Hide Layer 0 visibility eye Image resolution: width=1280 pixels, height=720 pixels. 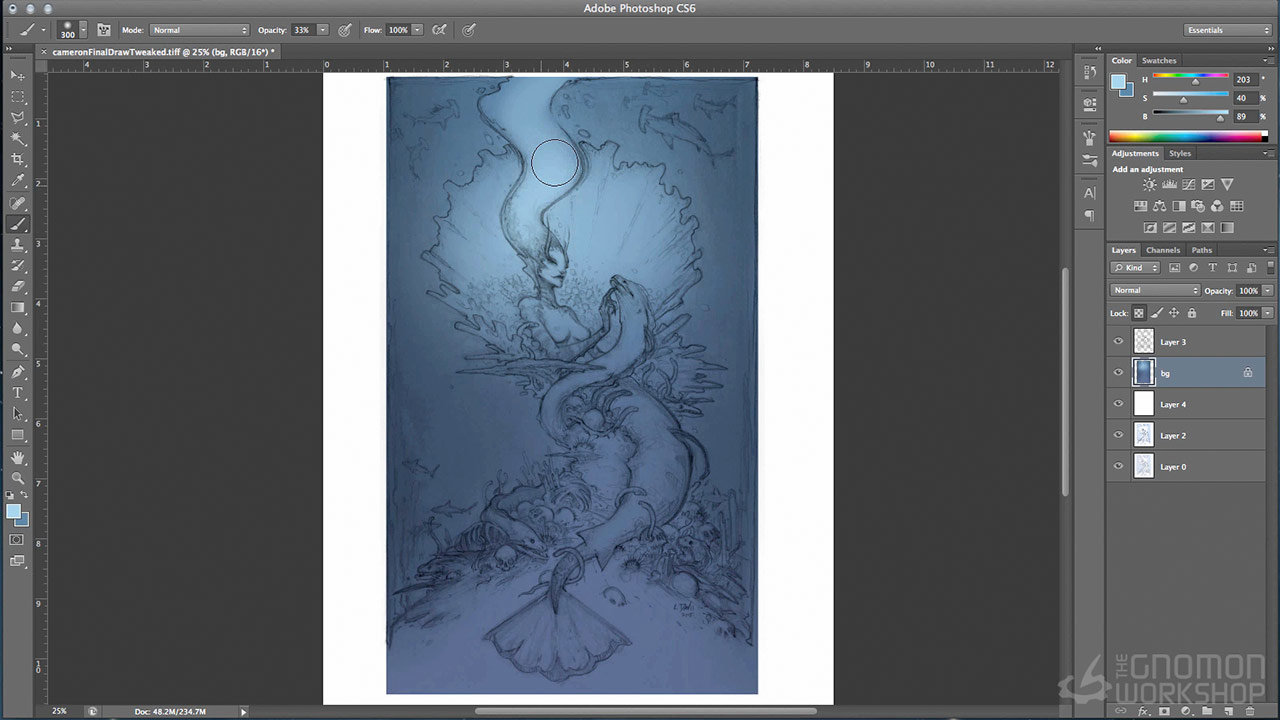(x=1118, y=466)
